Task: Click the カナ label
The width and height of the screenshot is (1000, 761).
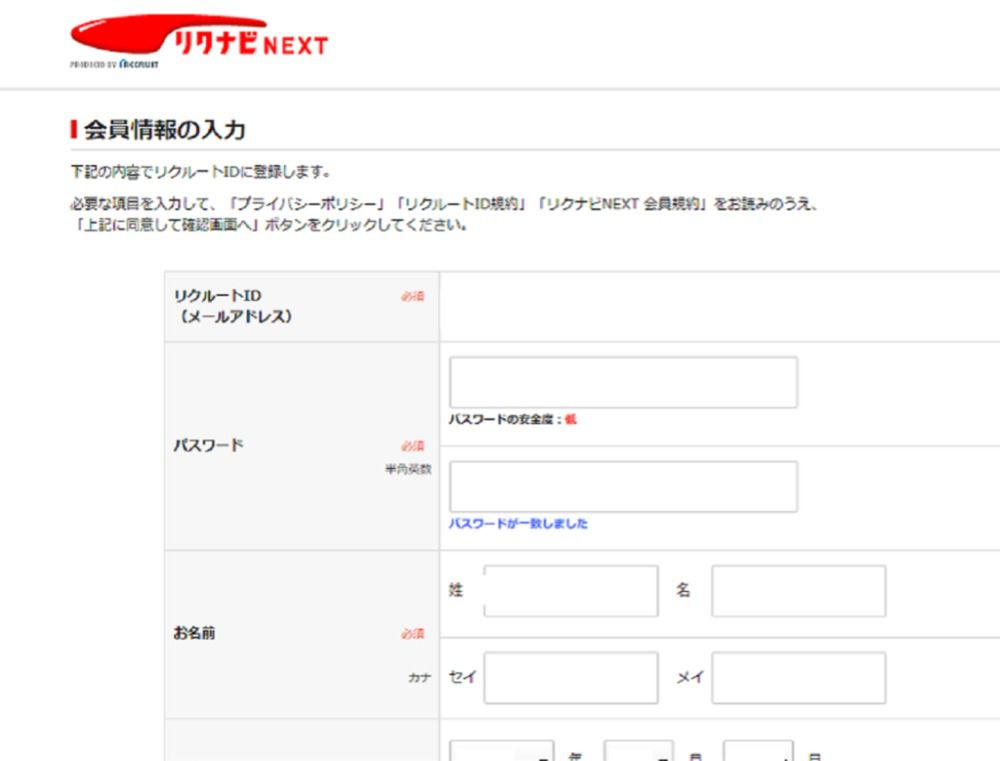Action: (x=420, y=677)
